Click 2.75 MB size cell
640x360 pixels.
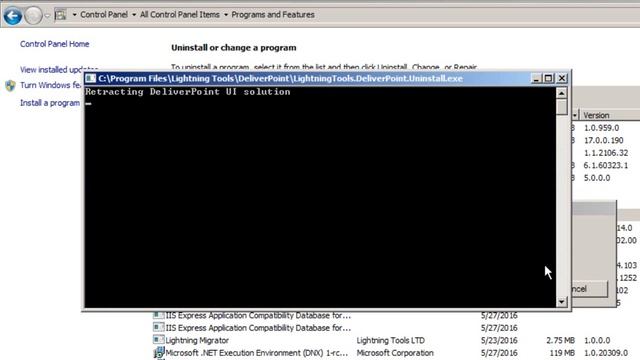(x=560, y=340)
